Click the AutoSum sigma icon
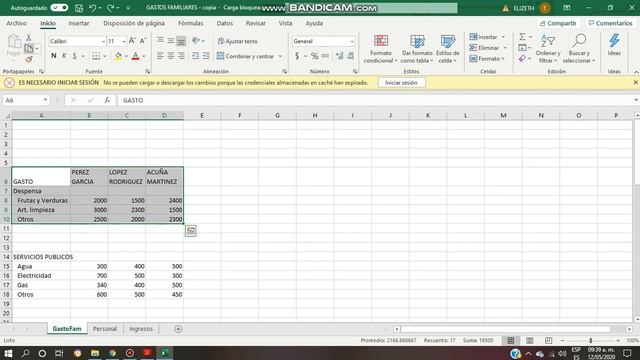Image resolution: width=640 pixels, height=360 pixels. (x=522, y=37)
